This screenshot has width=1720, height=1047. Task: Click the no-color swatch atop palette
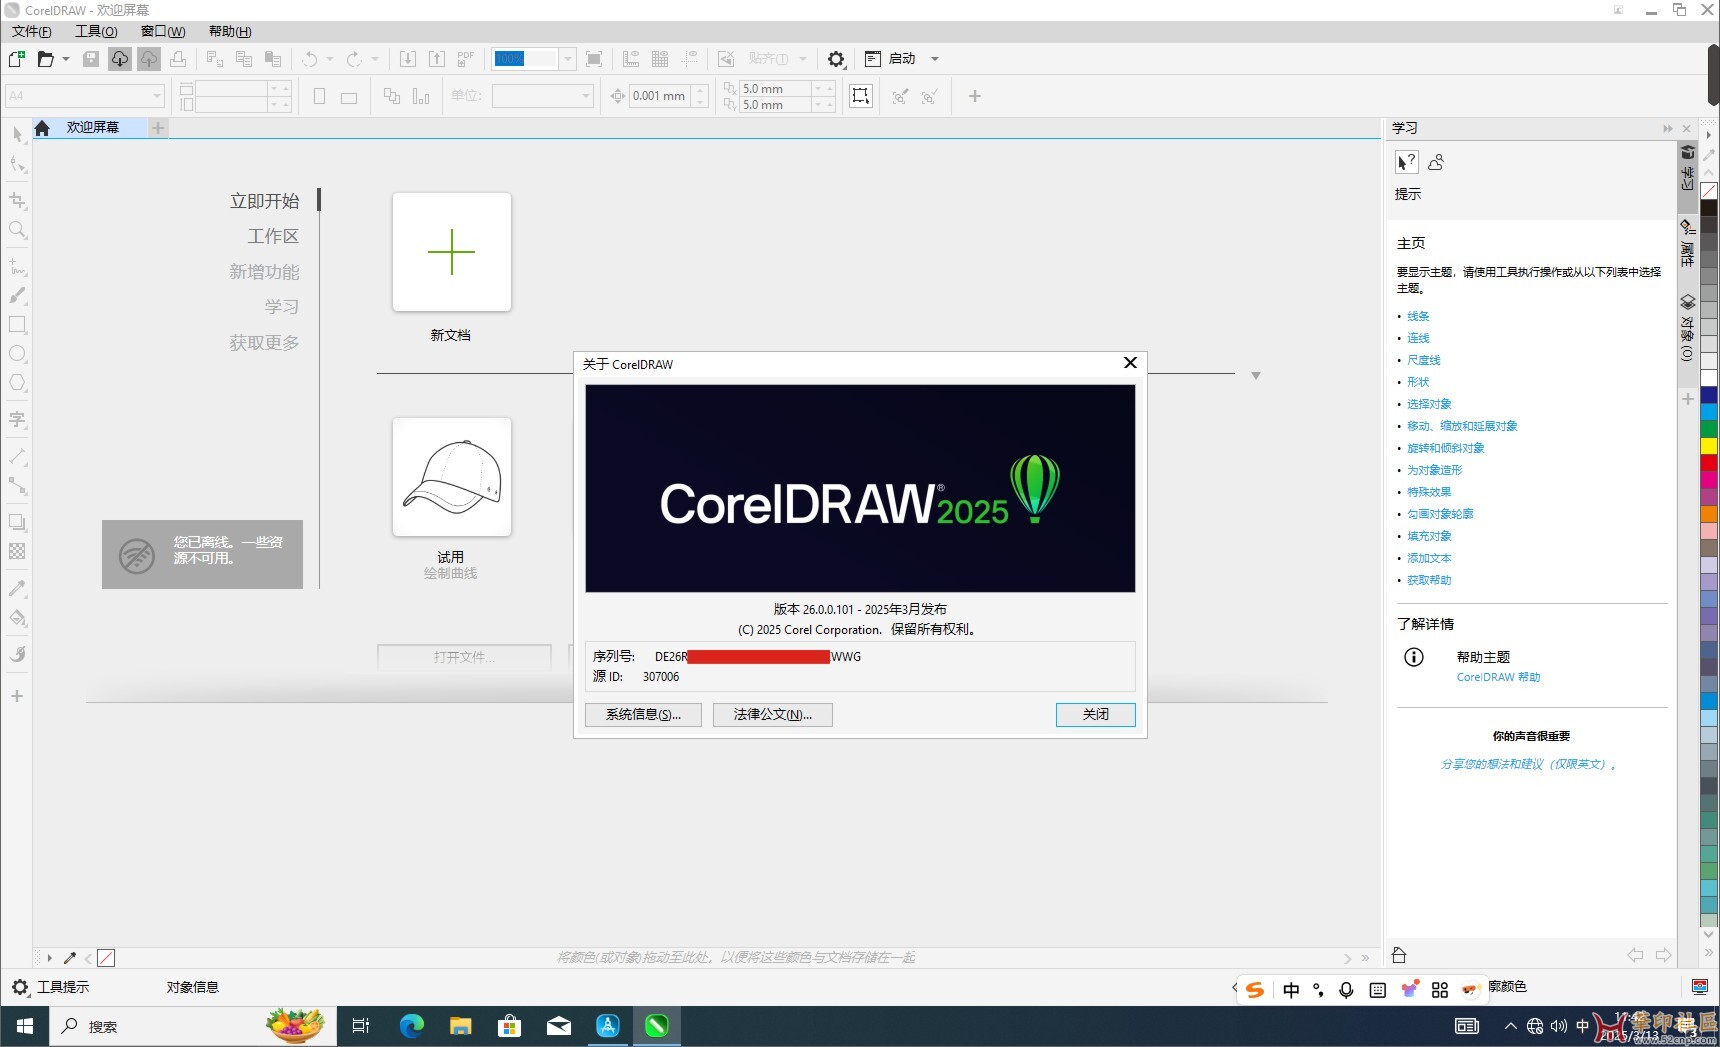point(1709,191)
